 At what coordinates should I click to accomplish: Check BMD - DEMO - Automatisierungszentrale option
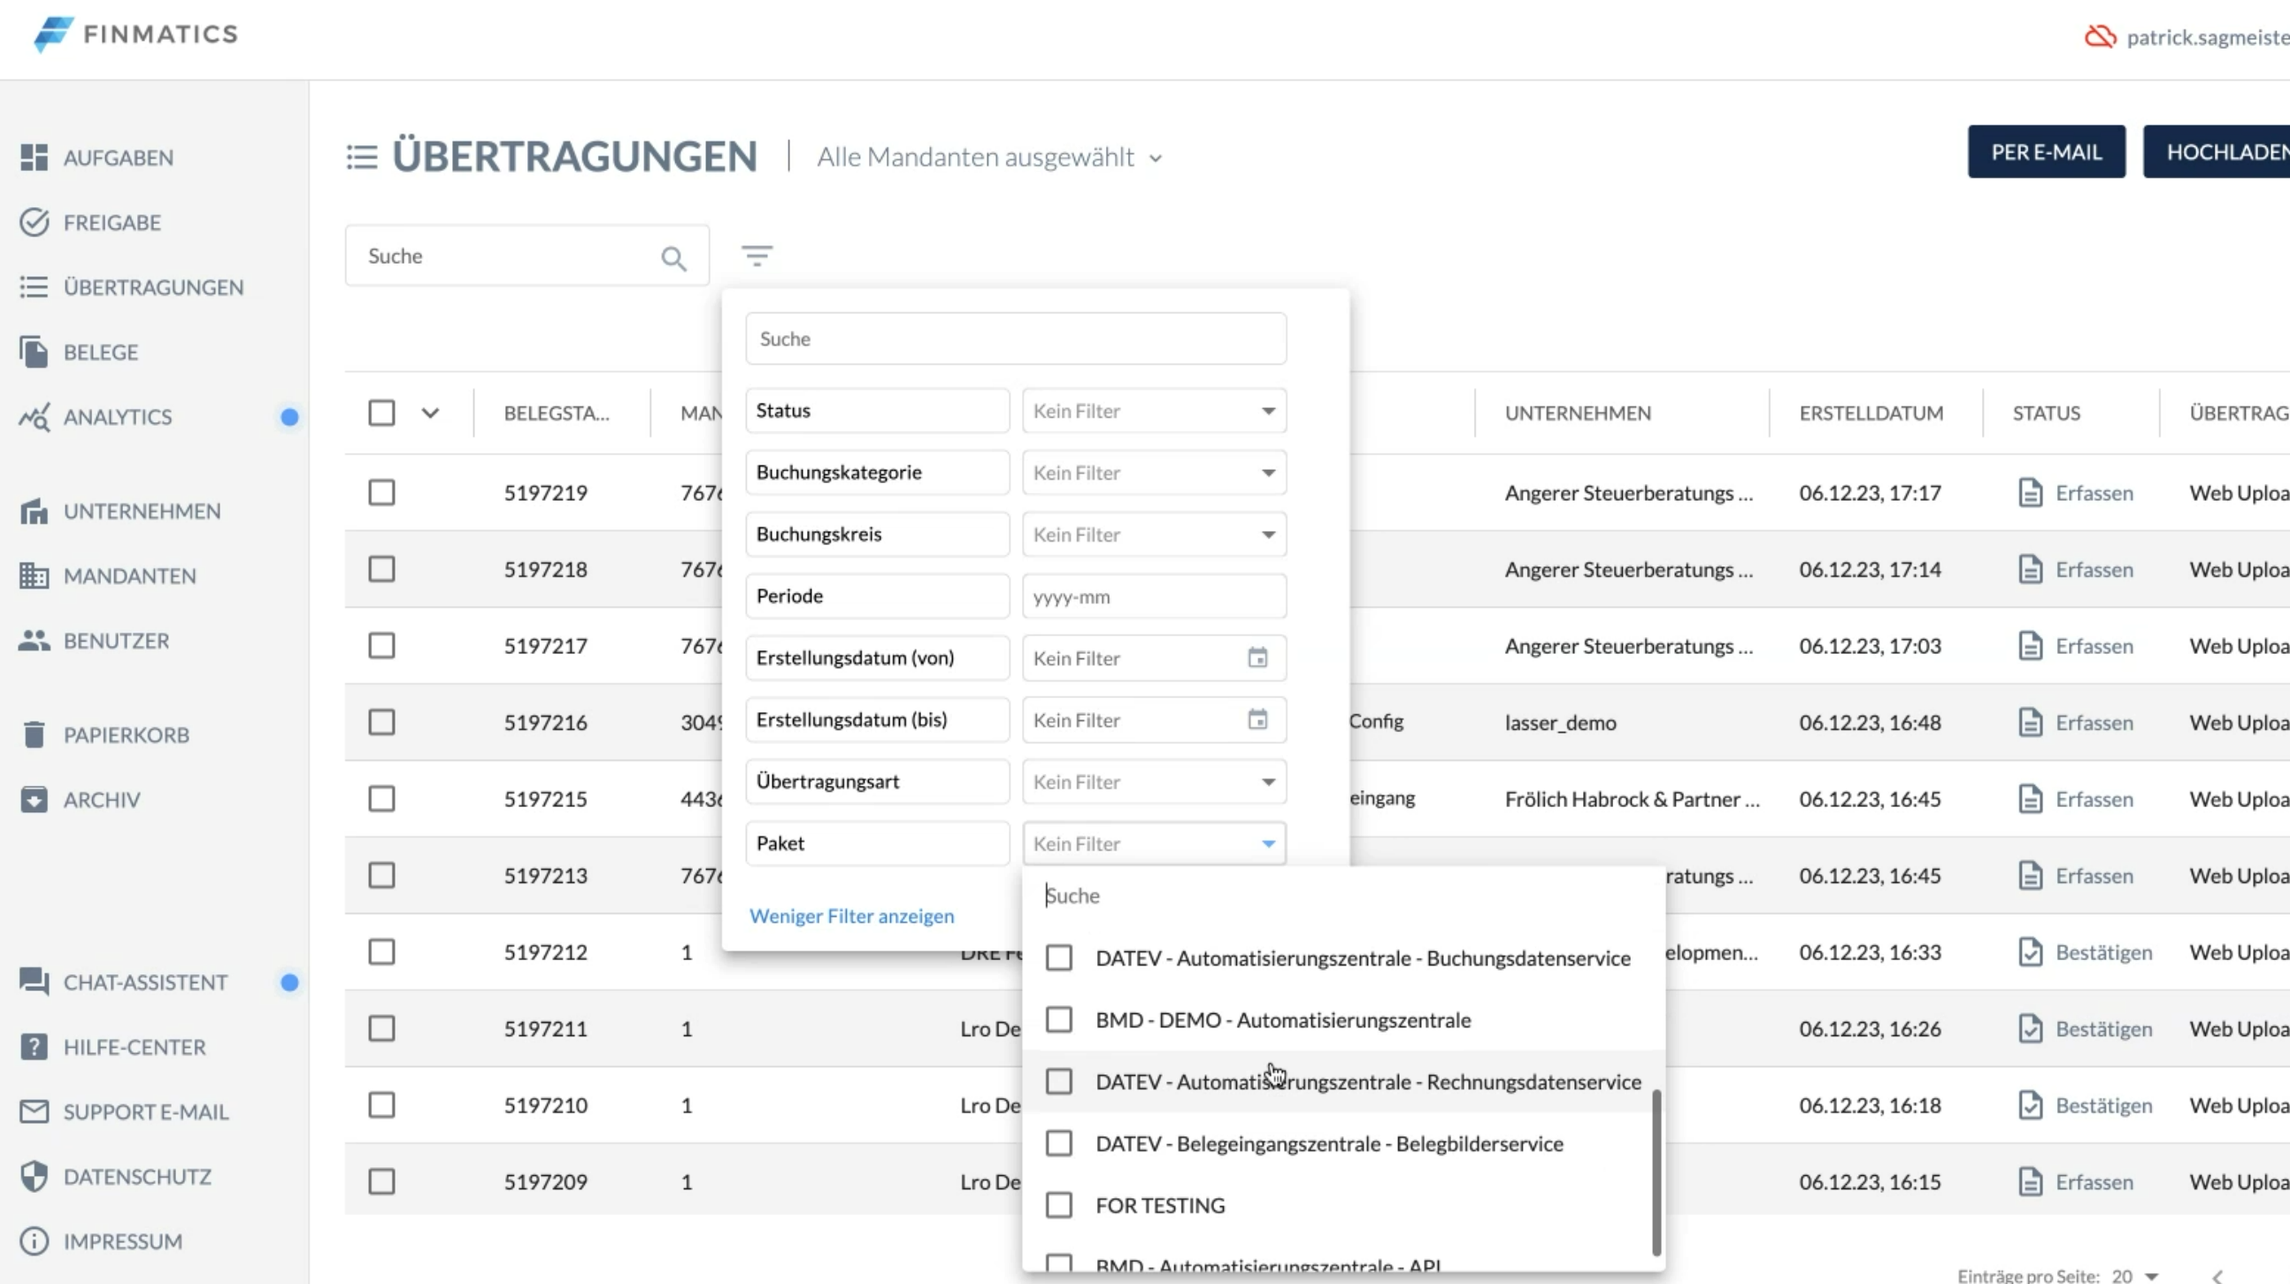coord(1059,1020)
